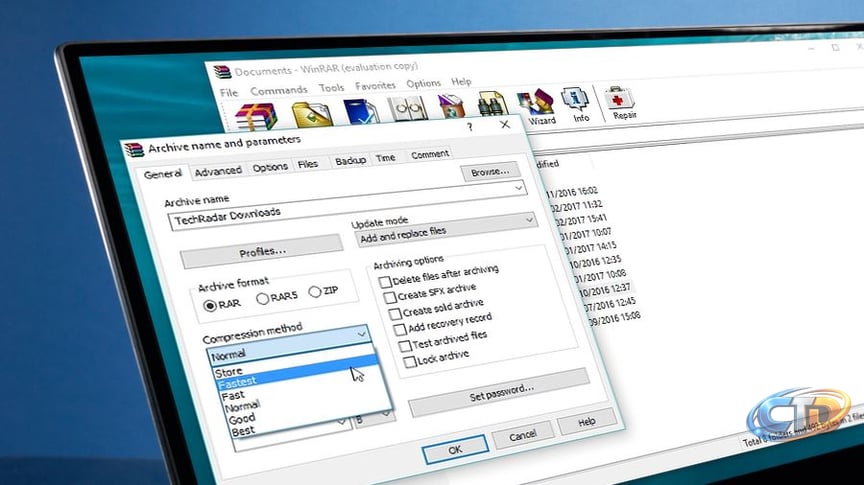Open the Update mode dropdown
864x485 pixels.
(x=445, y=230)
